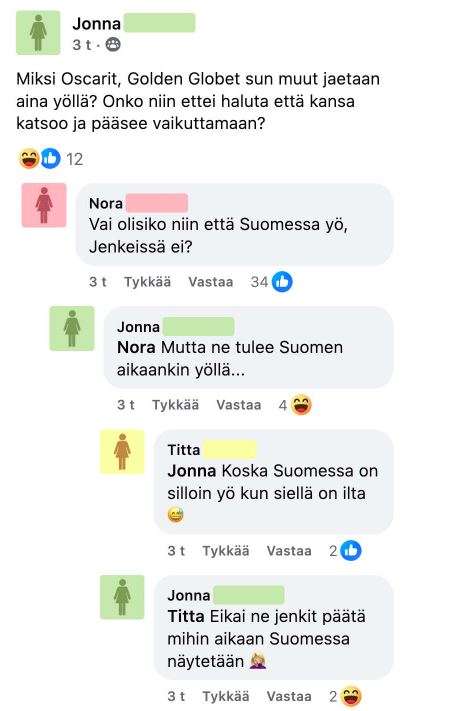View the like icon on Titta's comment
Viewport: 476px width, 711px height.
pyautogui.click(x=350, y=551)
